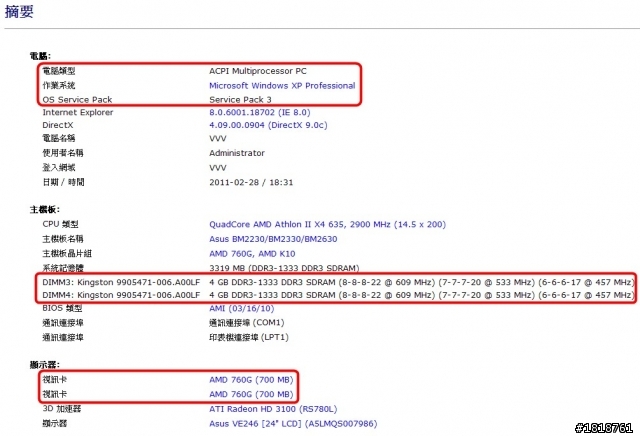Click the 摘要 summary heading

(x=19, y=11)
